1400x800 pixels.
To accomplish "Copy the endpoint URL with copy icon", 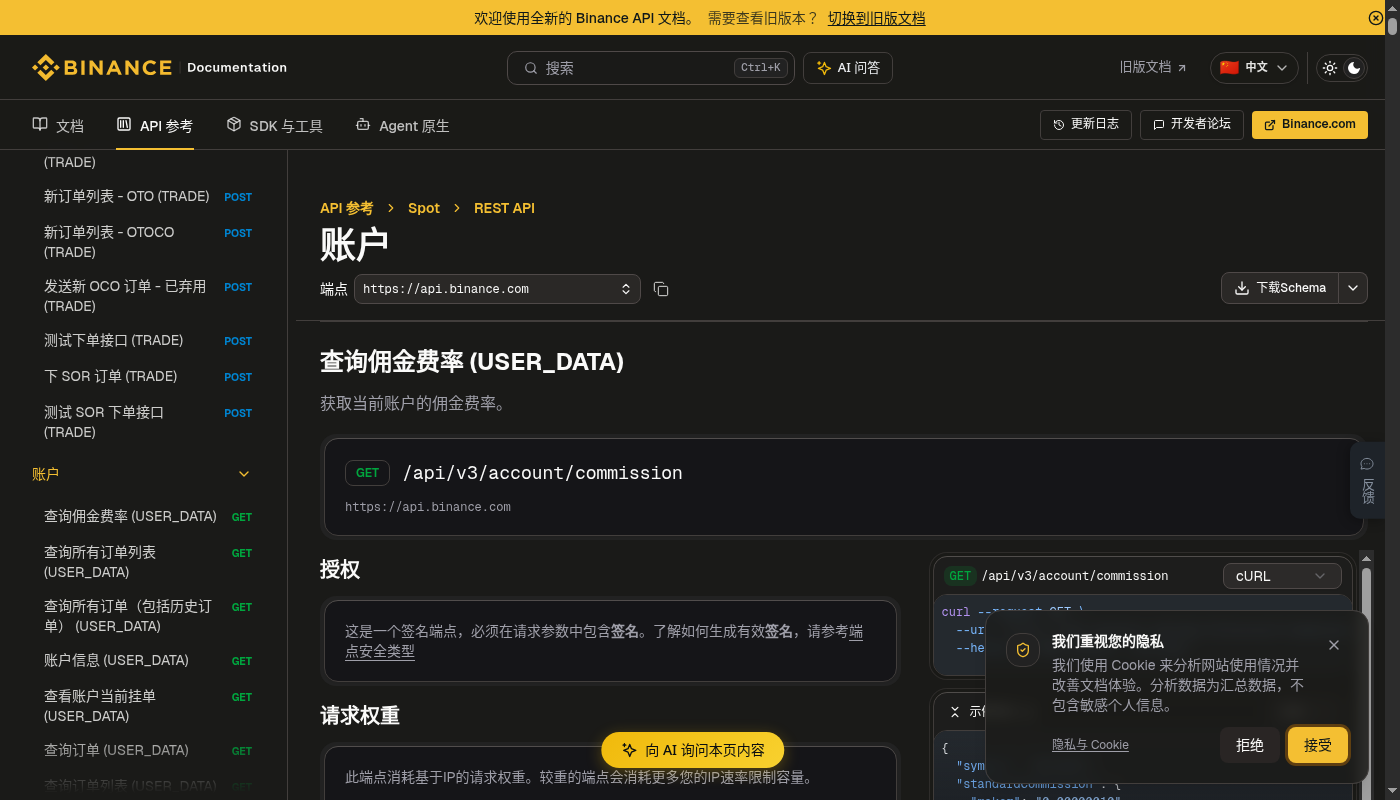I will click(x=661, y=289).
